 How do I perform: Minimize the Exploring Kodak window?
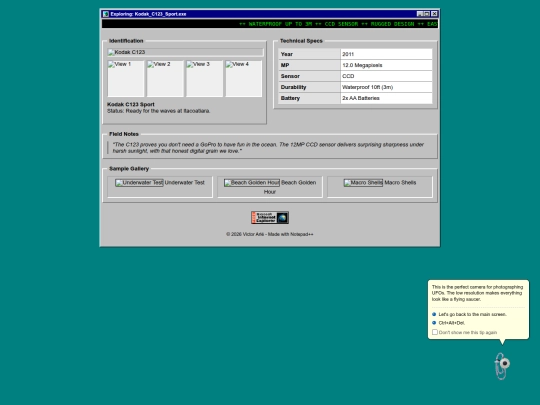pos(419,14)
